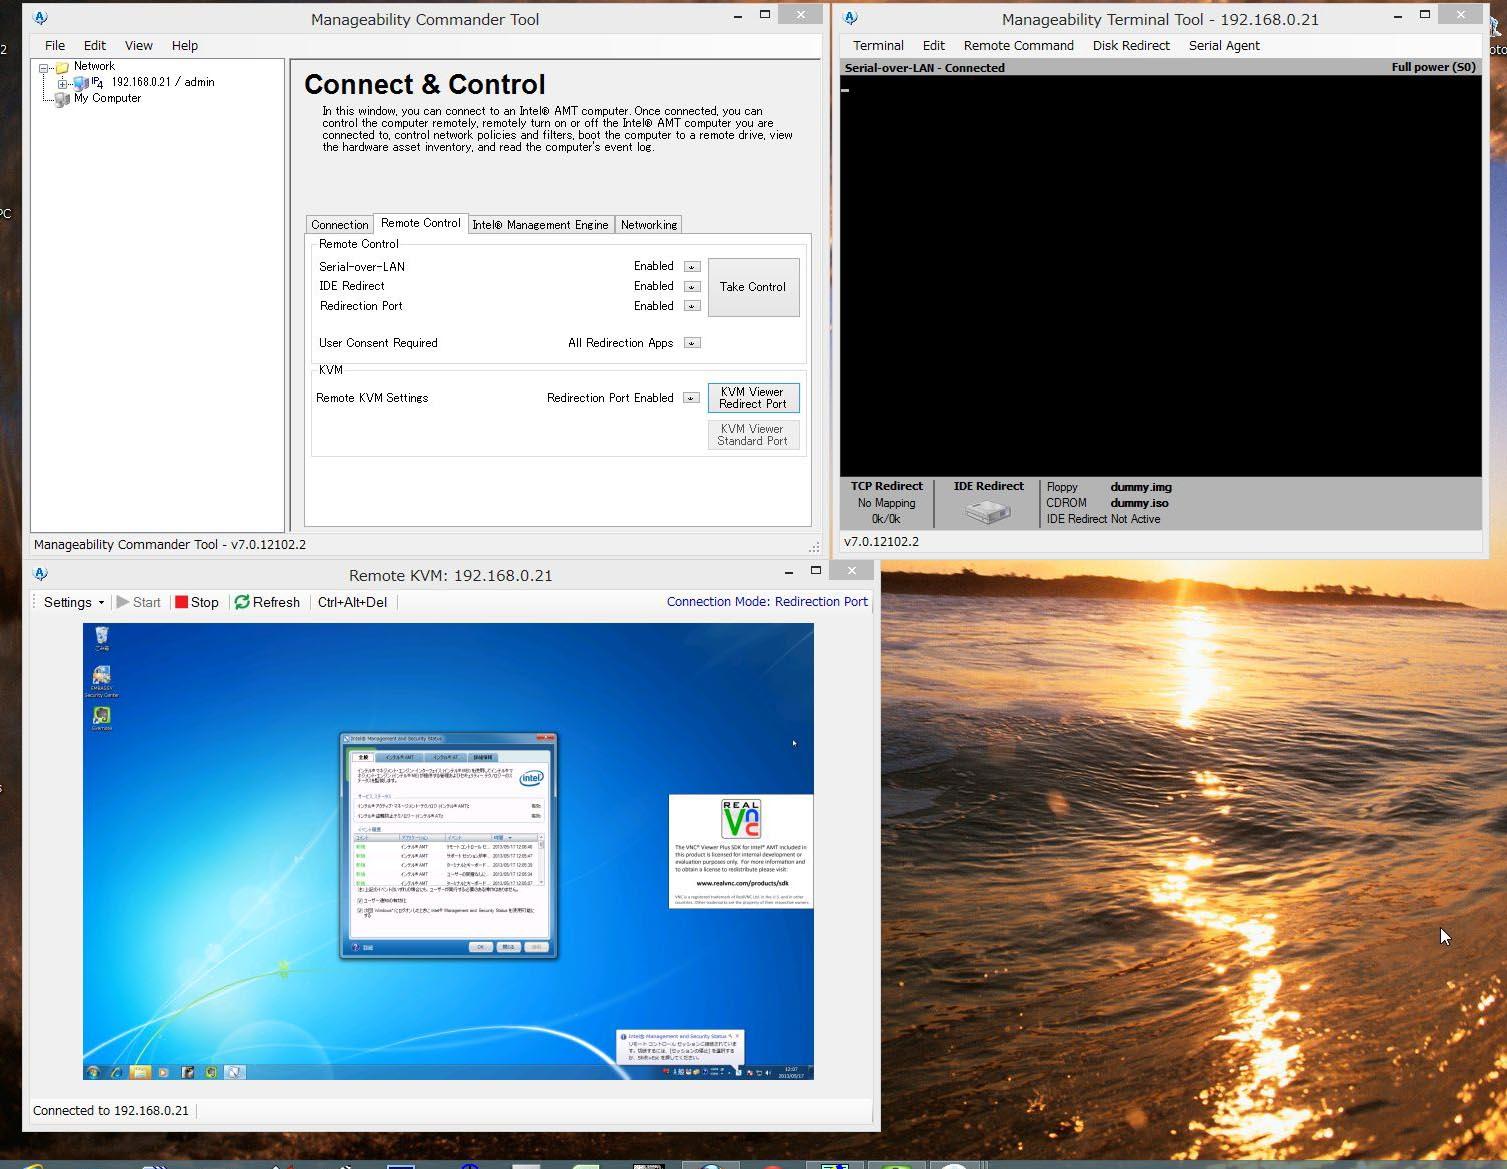Open the Disk Redirect menu
Screen dimensions: 1507x1169
pyautogui.click(x=1131, y=46)
